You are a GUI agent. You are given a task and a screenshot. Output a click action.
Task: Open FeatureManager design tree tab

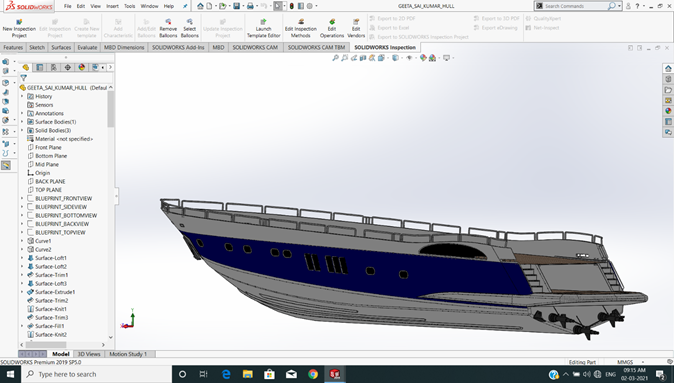[26, 67]
